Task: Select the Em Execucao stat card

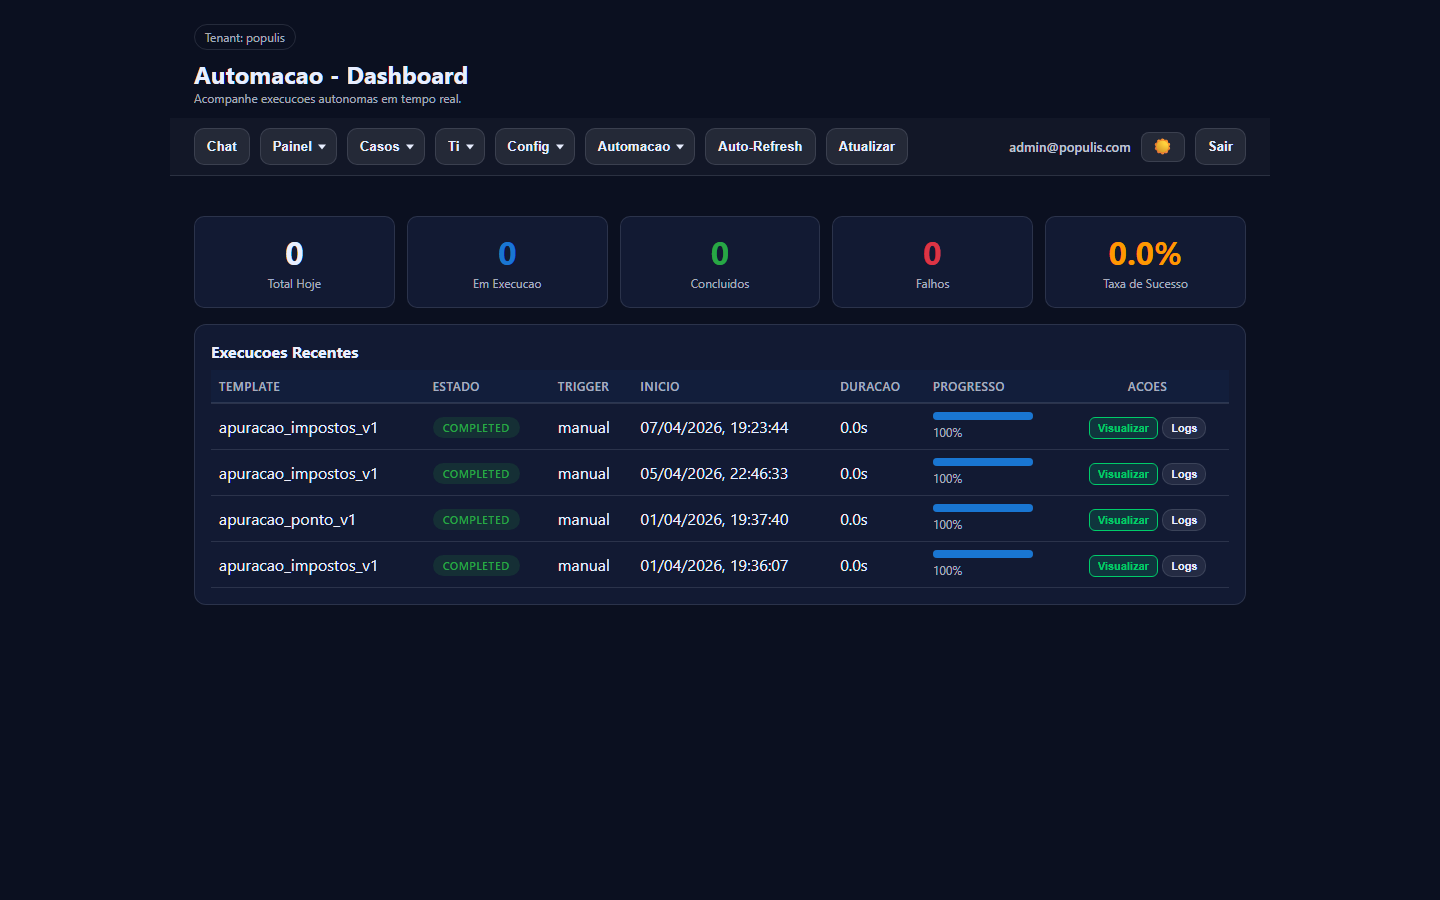Action: pos(507,262)
